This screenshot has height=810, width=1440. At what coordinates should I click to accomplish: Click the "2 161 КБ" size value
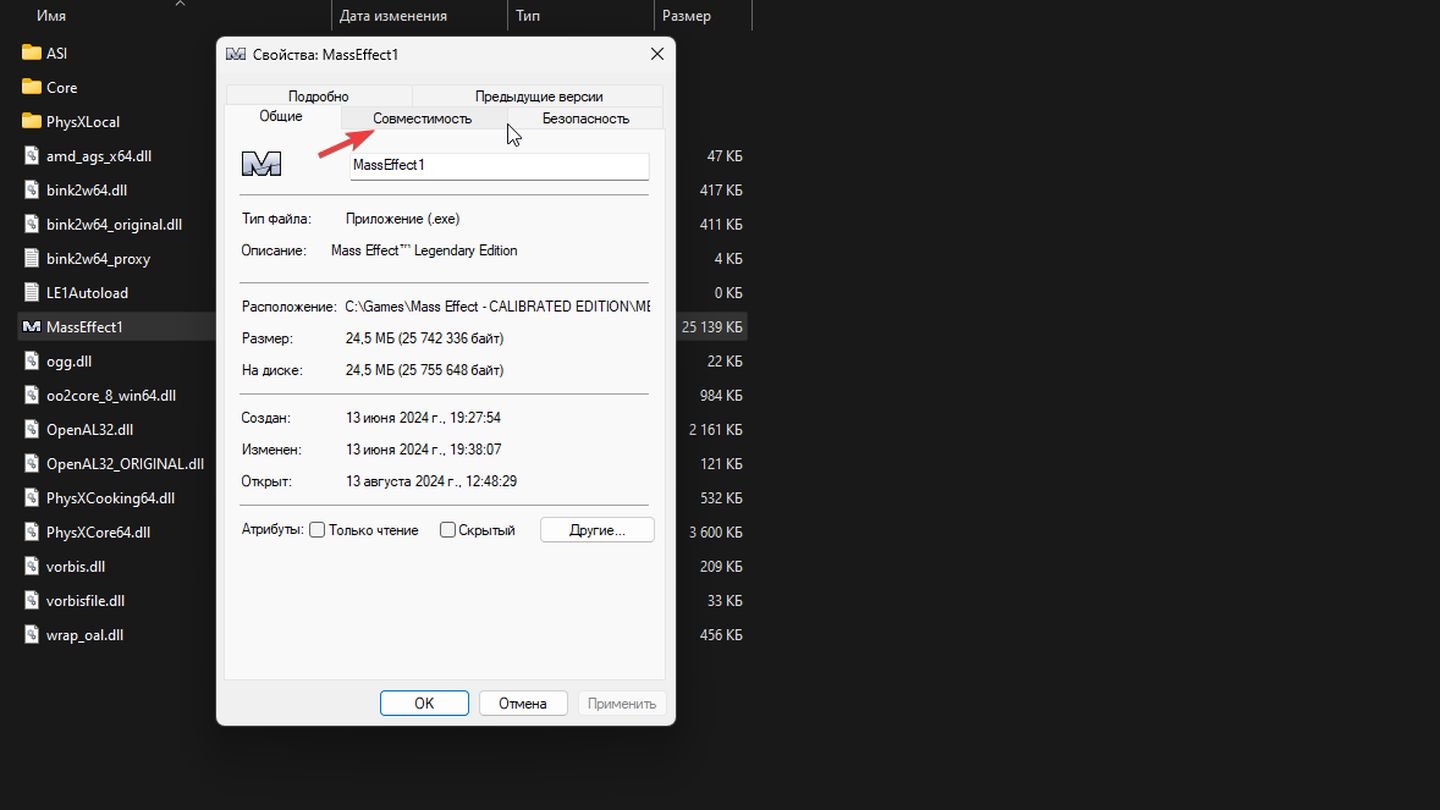pos(716,429)
